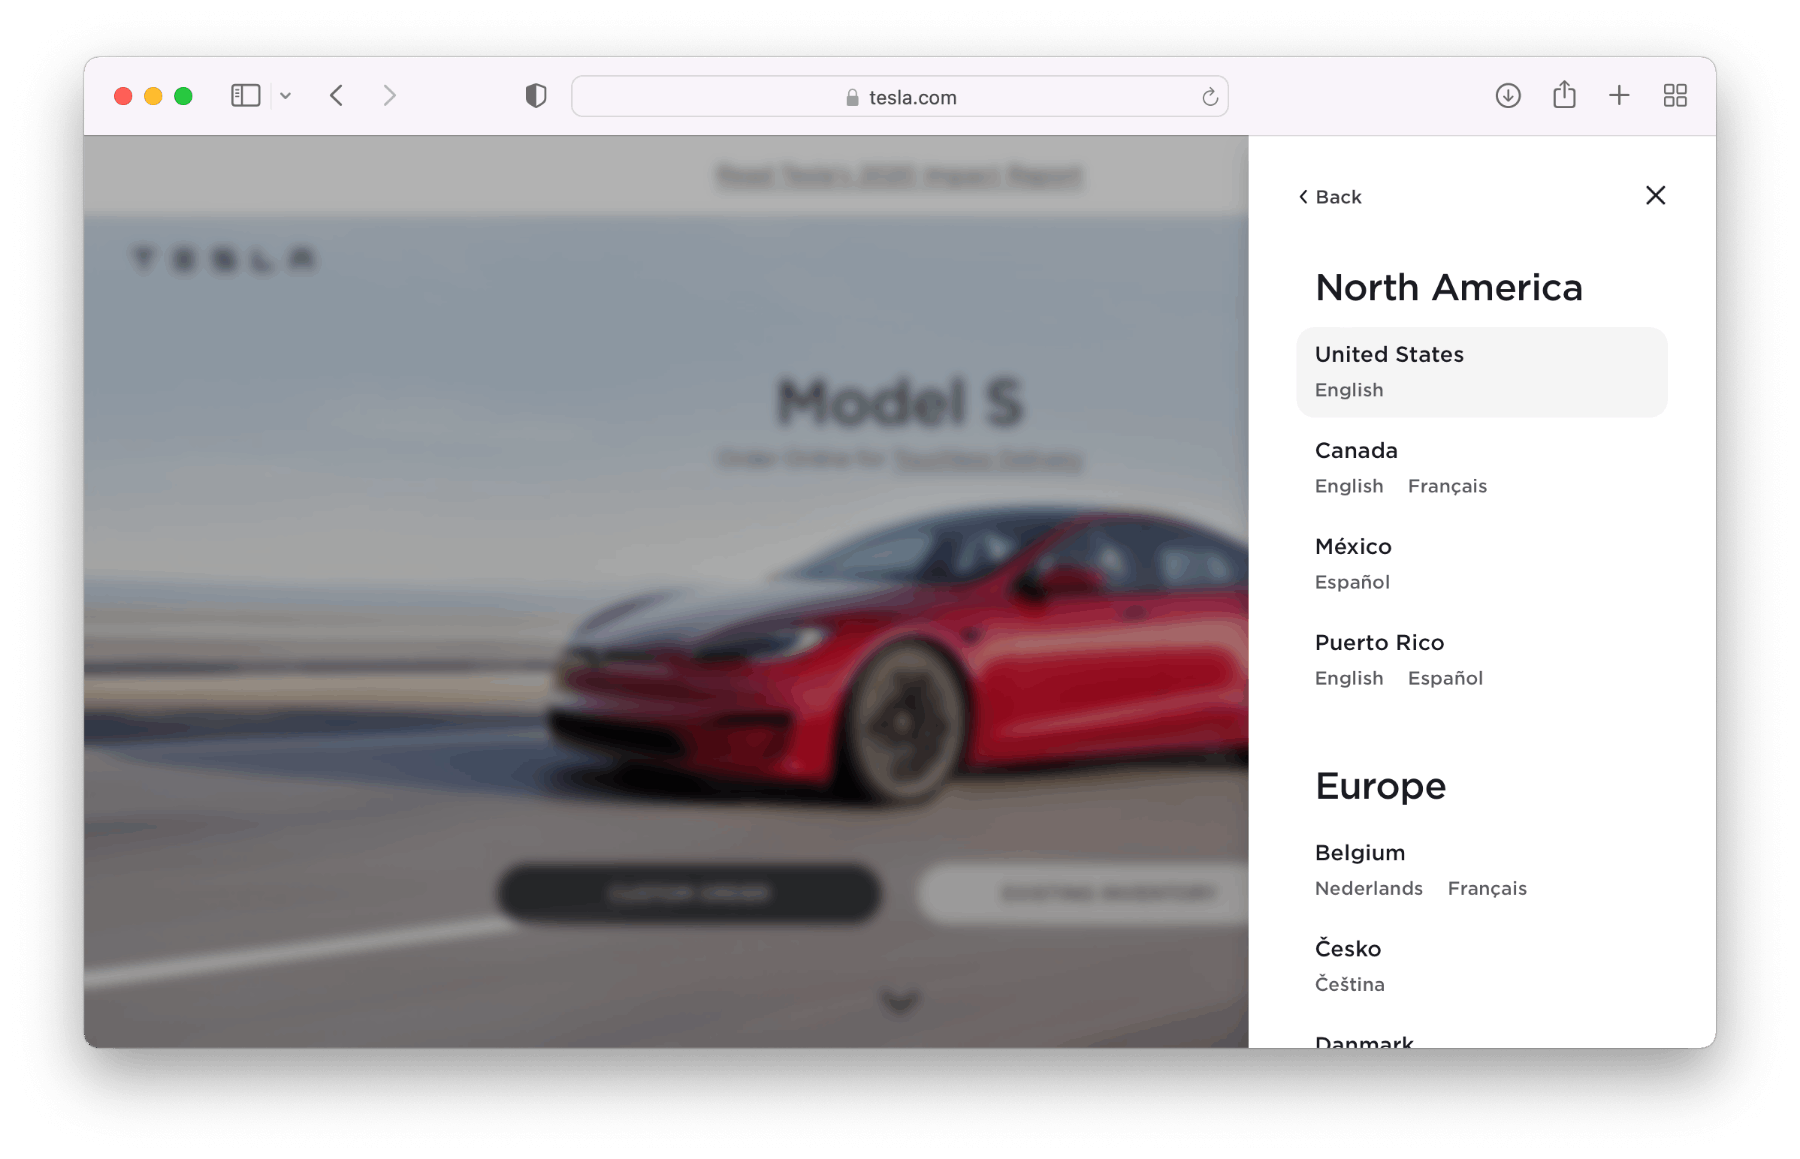Open the Share menu icon

[x=1564, y=95]
